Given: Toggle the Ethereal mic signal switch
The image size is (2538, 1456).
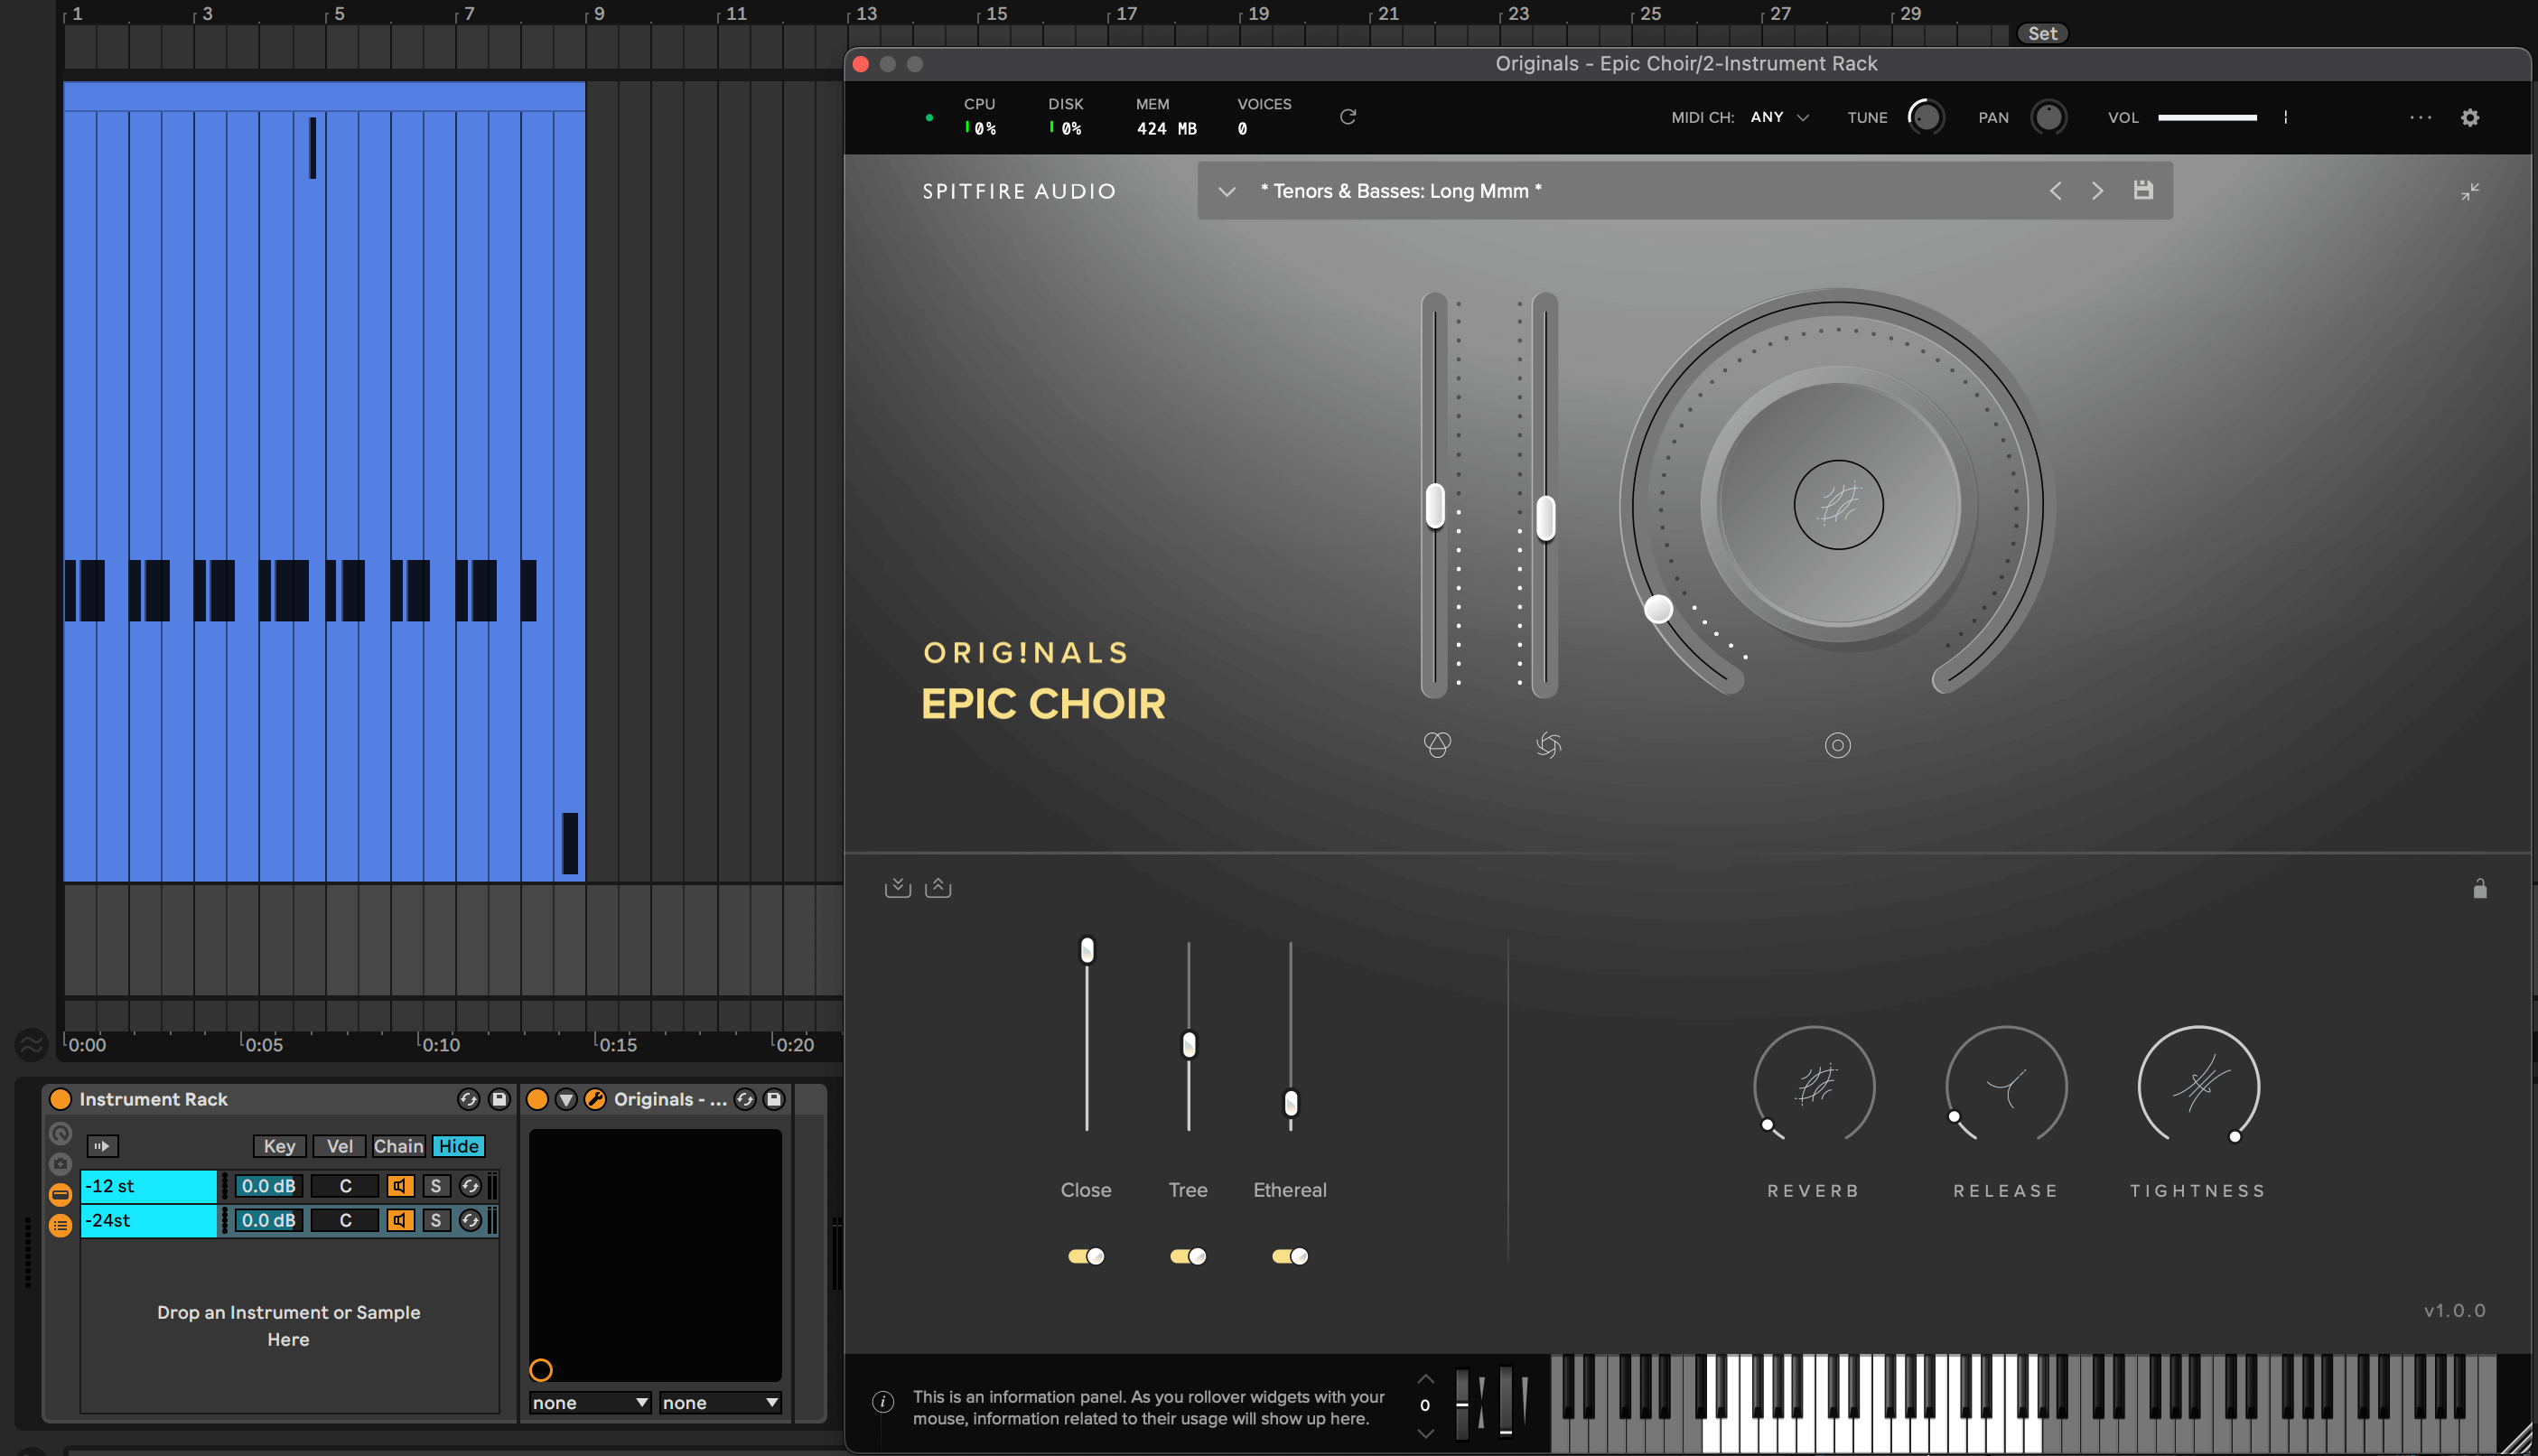Looking at the screenshot, I should 1290,1256.
